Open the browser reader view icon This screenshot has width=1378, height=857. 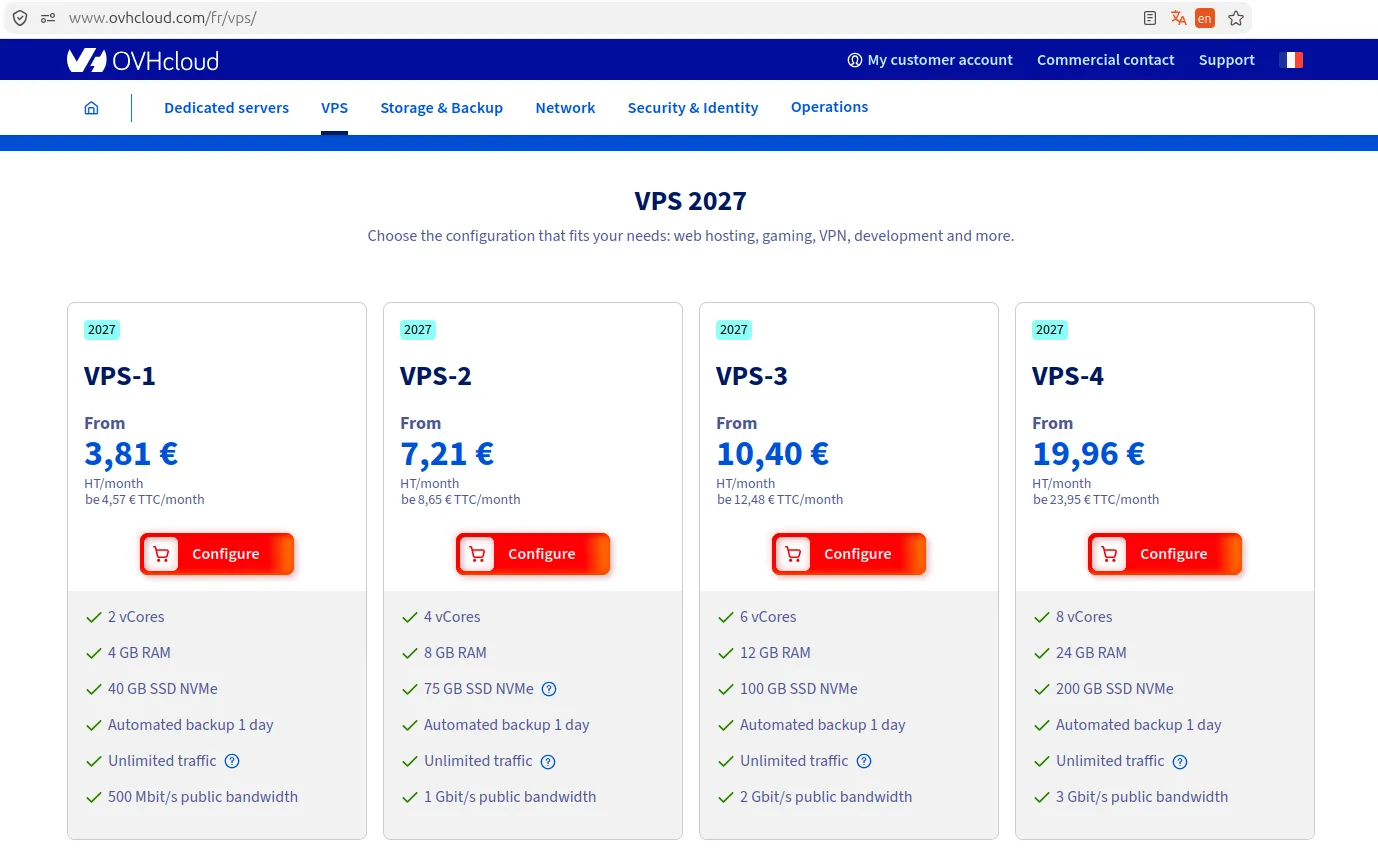coord(1150,18)
